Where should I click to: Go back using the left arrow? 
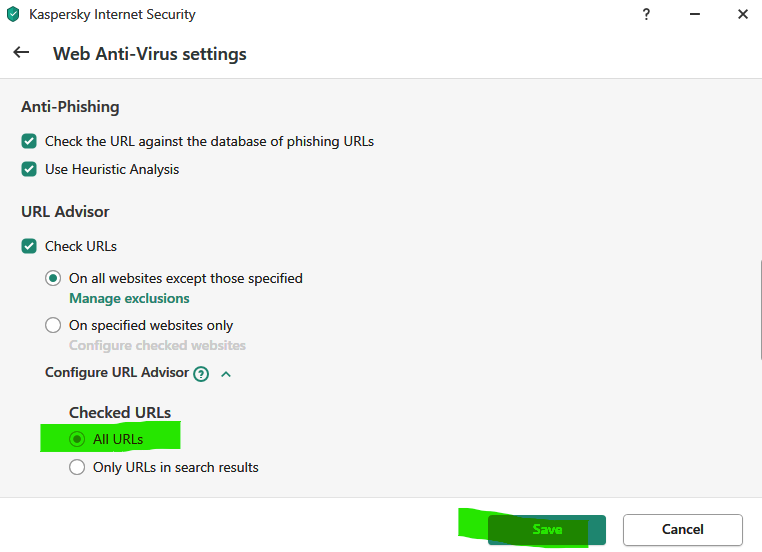[21, 53]
